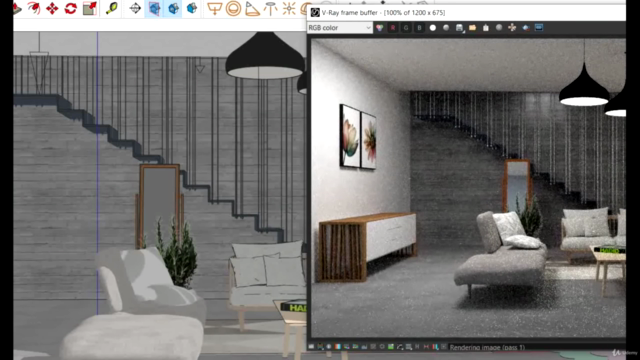640x360 pixels.
Task: Select the Scale tool
Action: (x=90, y=8)
